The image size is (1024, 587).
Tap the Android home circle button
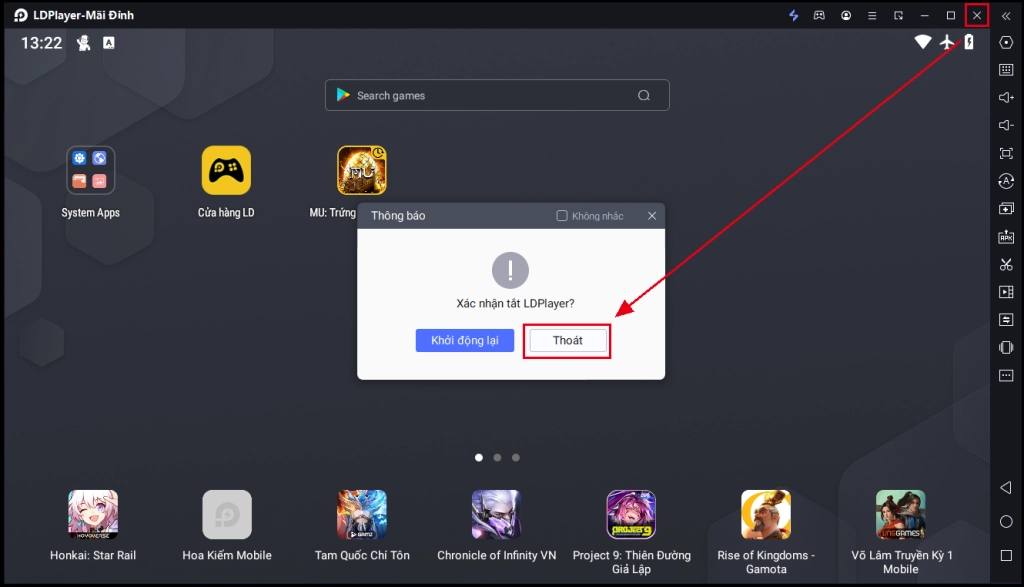click(x=1006, y=521)
